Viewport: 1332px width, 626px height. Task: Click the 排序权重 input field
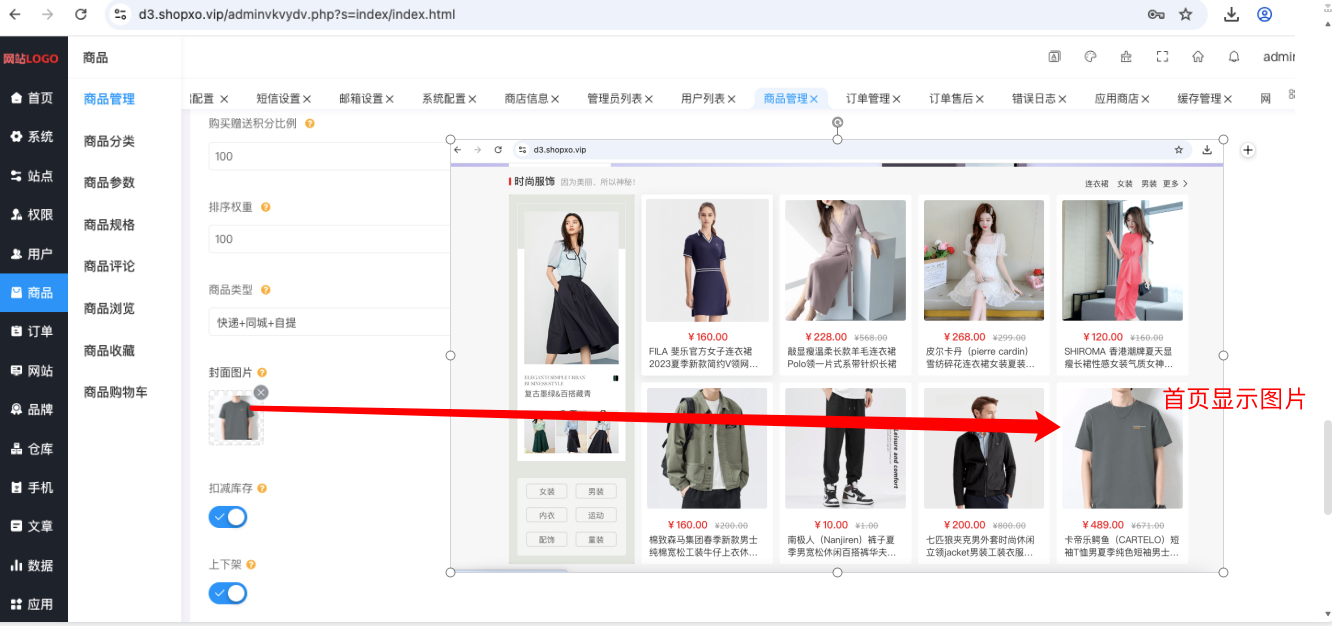[x=329, y=239]
